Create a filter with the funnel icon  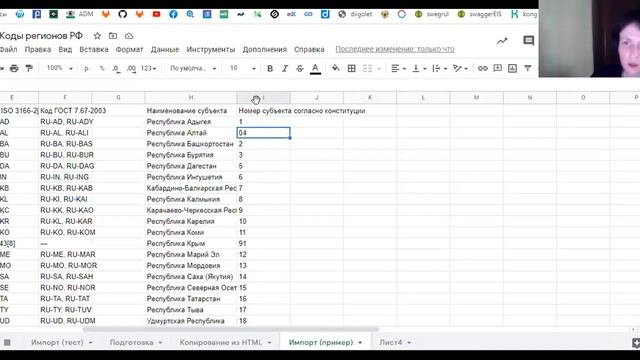pyautogui.click(x=528, y=68)
